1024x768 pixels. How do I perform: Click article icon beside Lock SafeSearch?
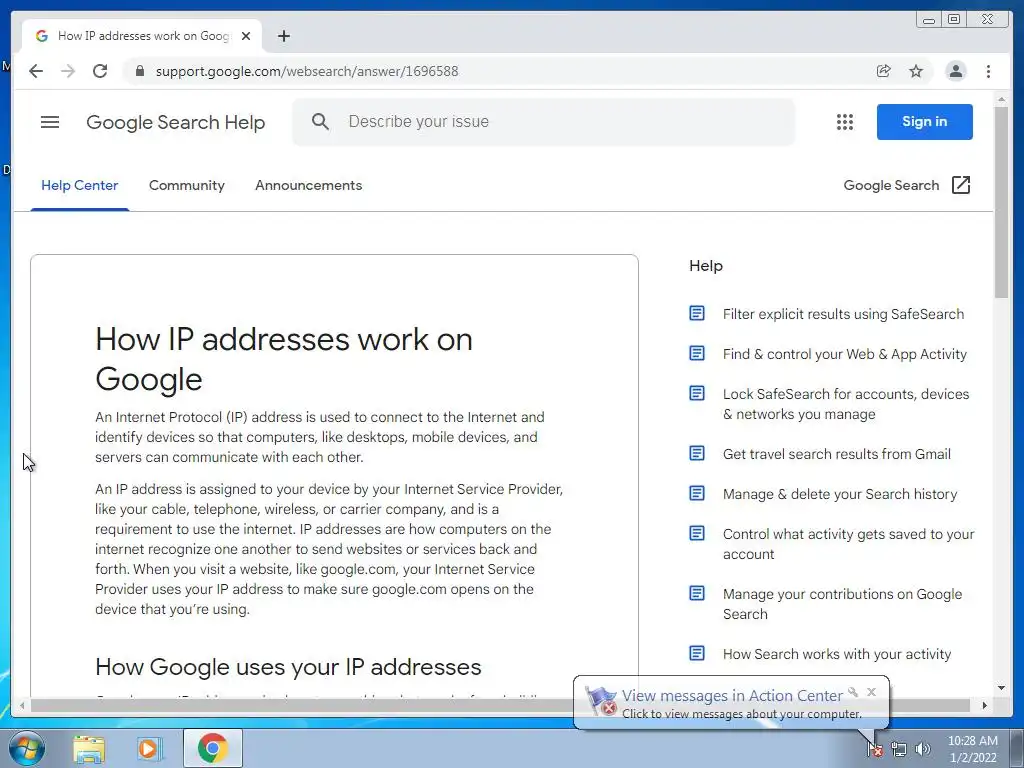pos(697,393)
